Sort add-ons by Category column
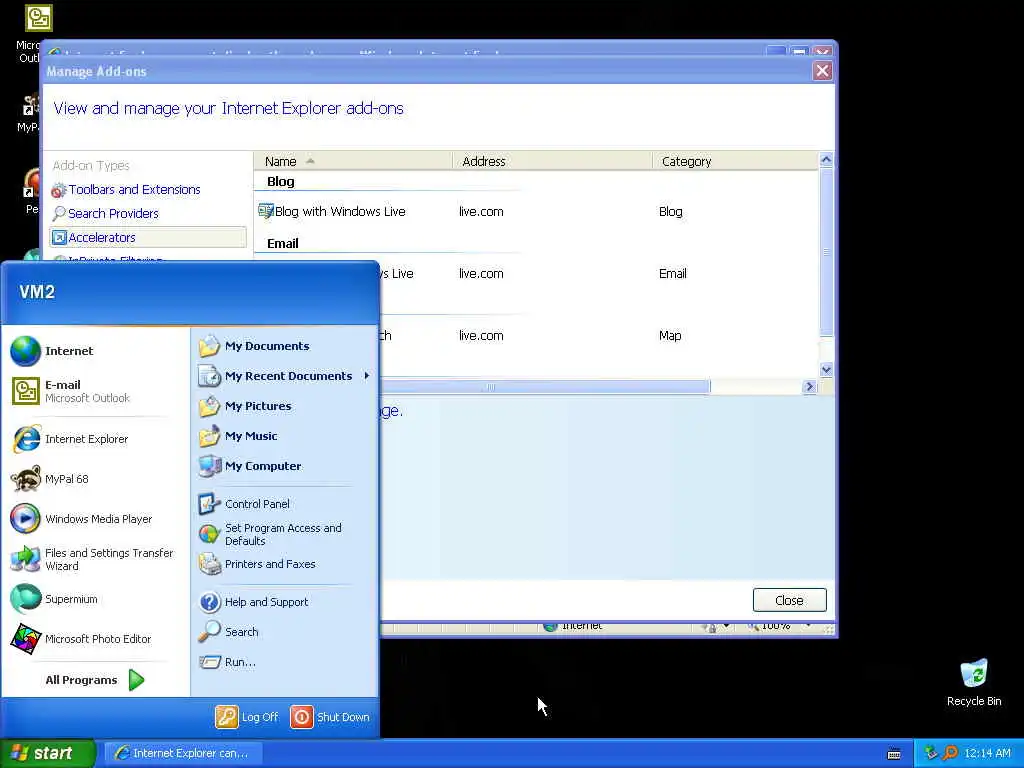Image resolution: width=1024 pixels, height=768 pixels. tap(735, 161)
